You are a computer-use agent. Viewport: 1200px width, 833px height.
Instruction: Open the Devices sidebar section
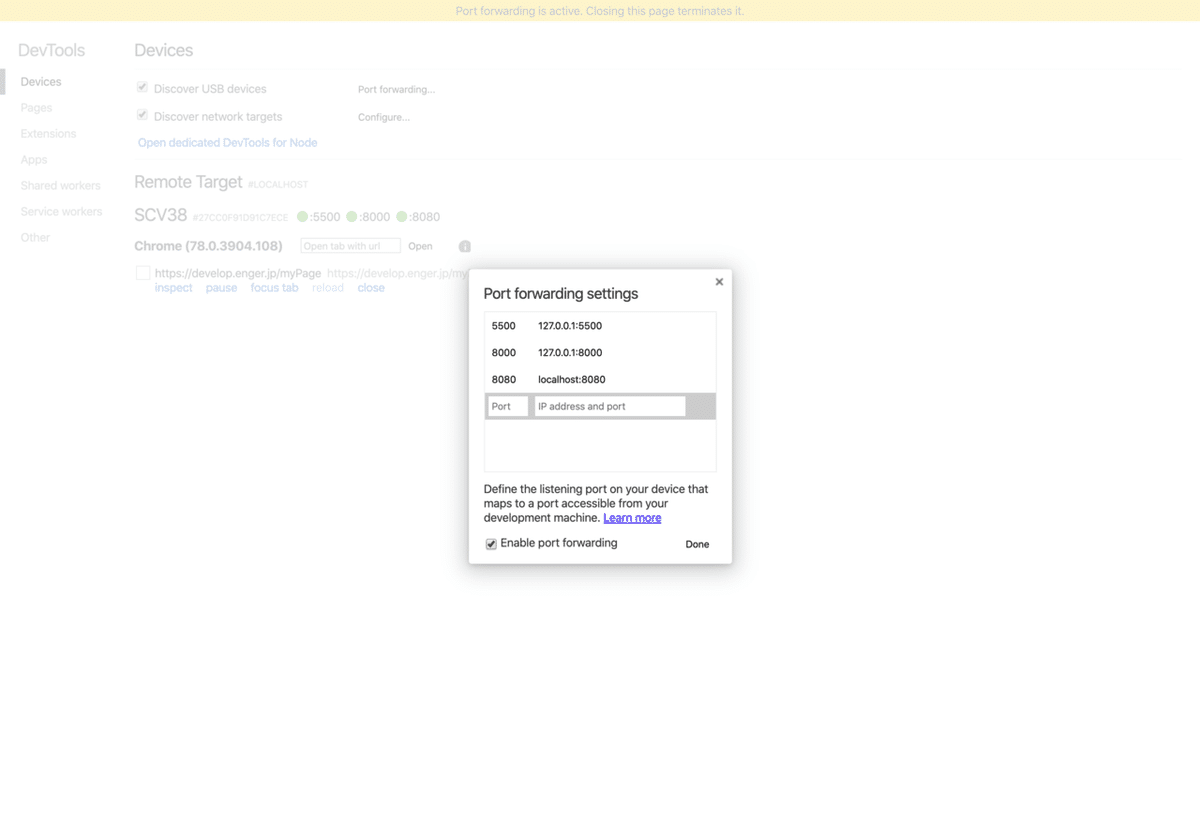click(x=41, y=82)
